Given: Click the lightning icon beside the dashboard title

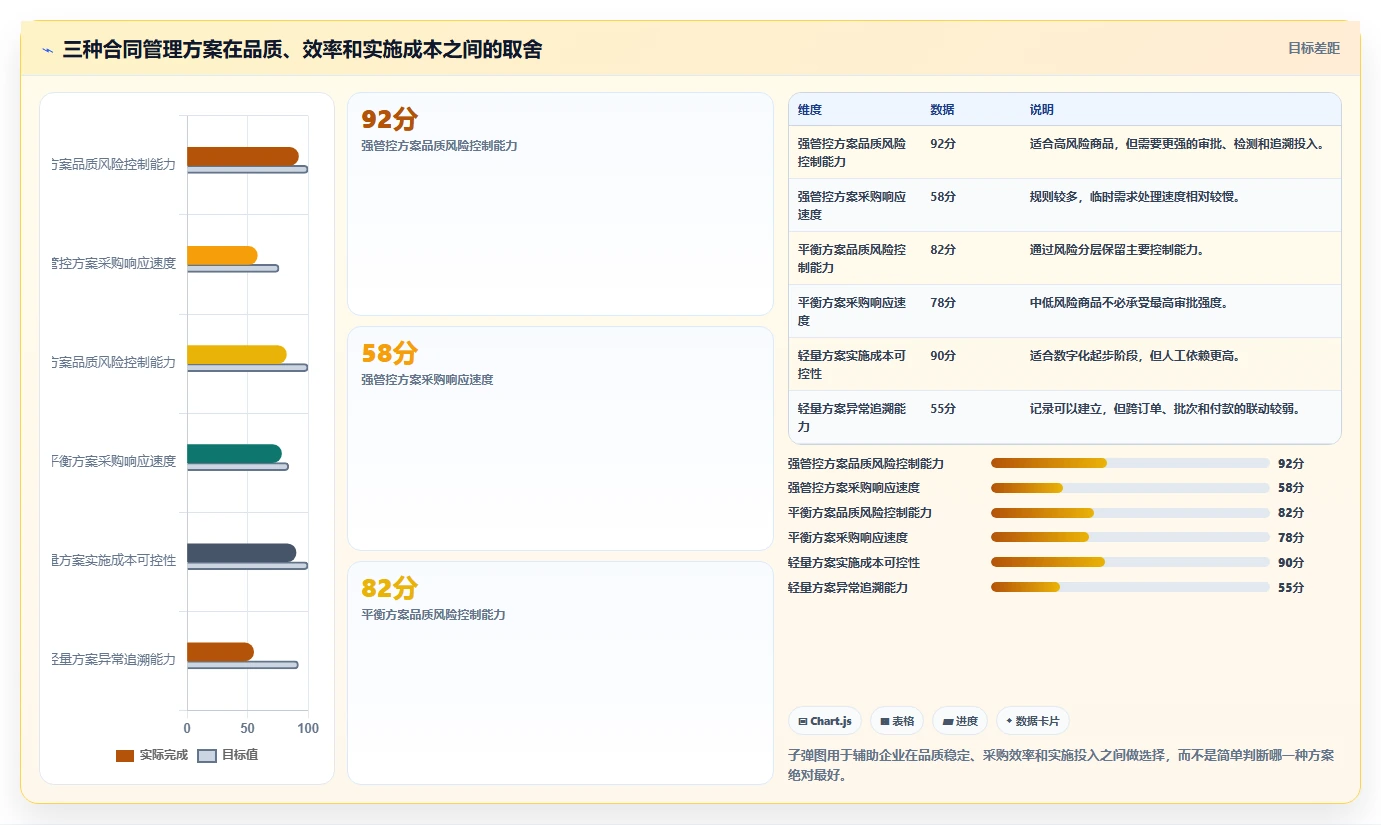Looking at the screenshot, I should [47, 50].
